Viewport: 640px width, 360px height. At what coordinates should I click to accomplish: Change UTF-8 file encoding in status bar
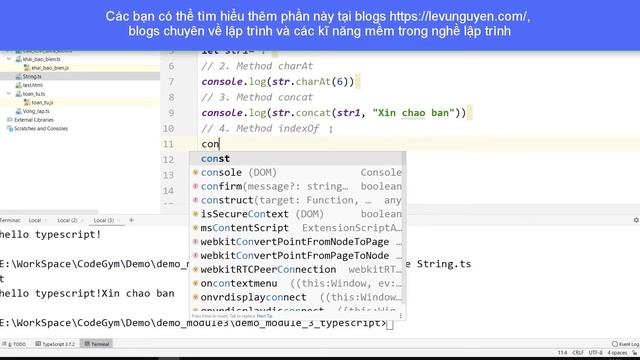tap(595, 353)
